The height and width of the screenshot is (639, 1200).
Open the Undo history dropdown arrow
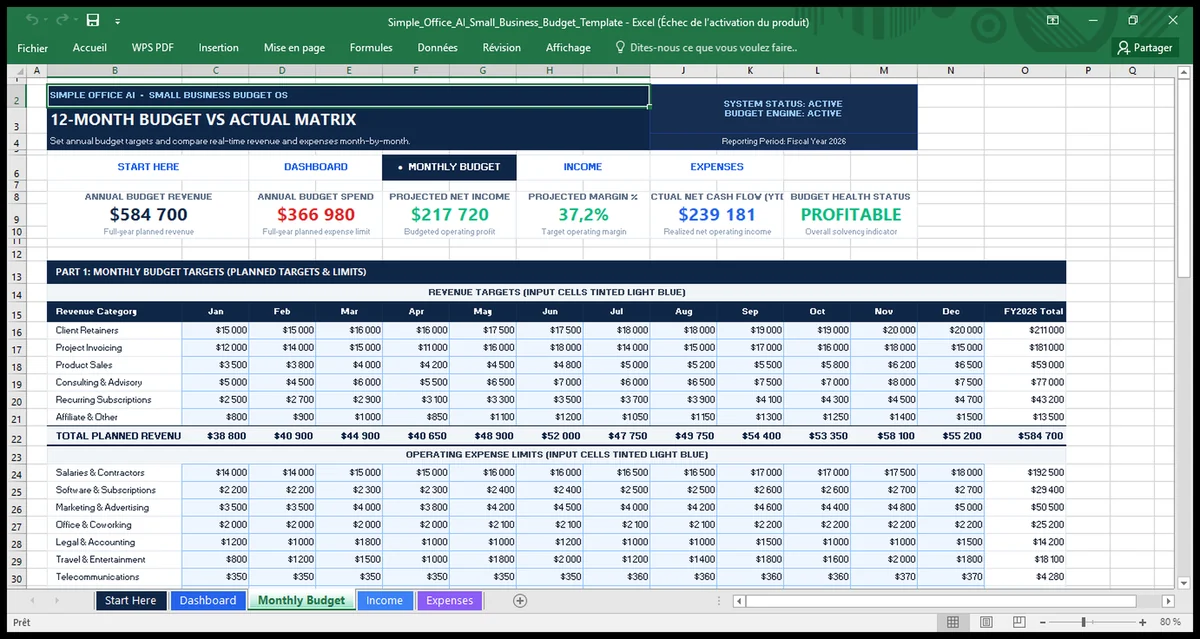(x=46, y=21)
